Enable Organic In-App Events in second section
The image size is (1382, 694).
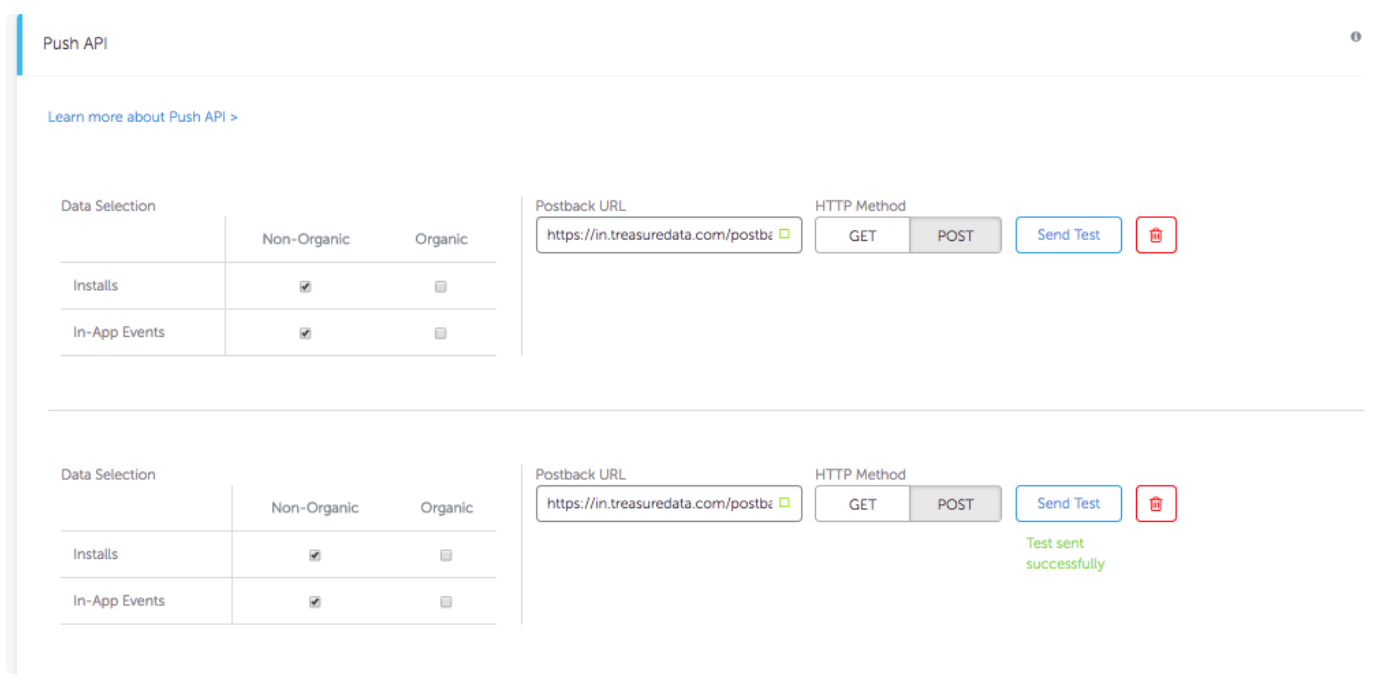pyautogui.click(x=446, y=602)
